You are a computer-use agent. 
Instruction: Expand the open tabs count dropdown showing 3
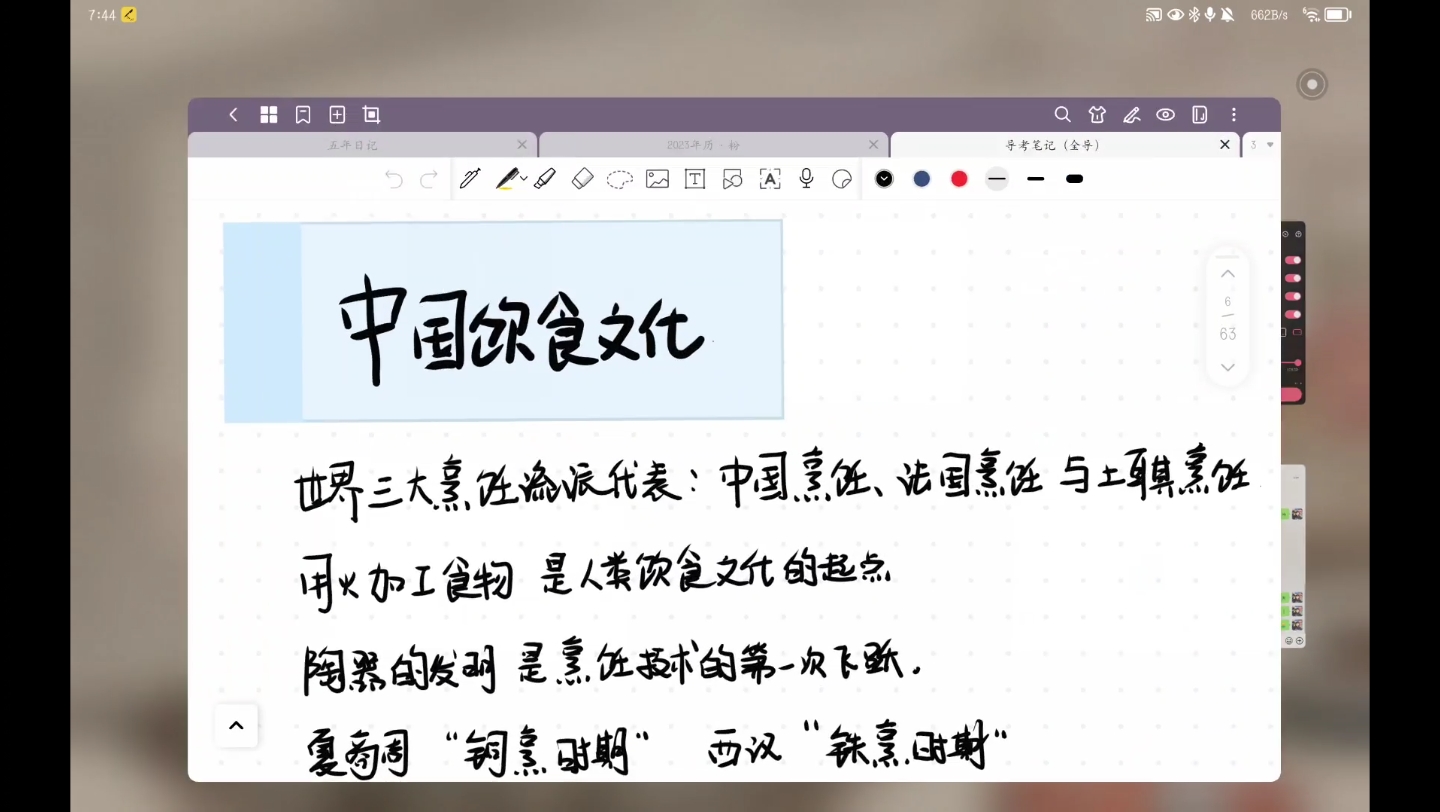pos(1262,145)
